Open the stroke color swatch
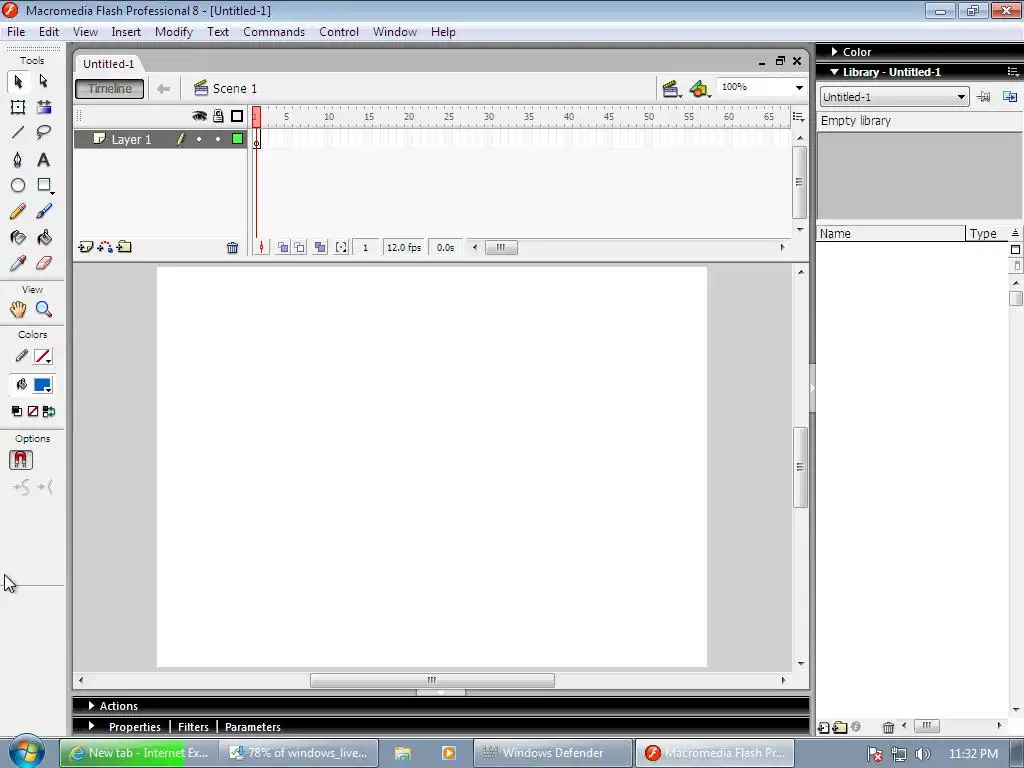The image size is (1024, 768). point(43,356)
